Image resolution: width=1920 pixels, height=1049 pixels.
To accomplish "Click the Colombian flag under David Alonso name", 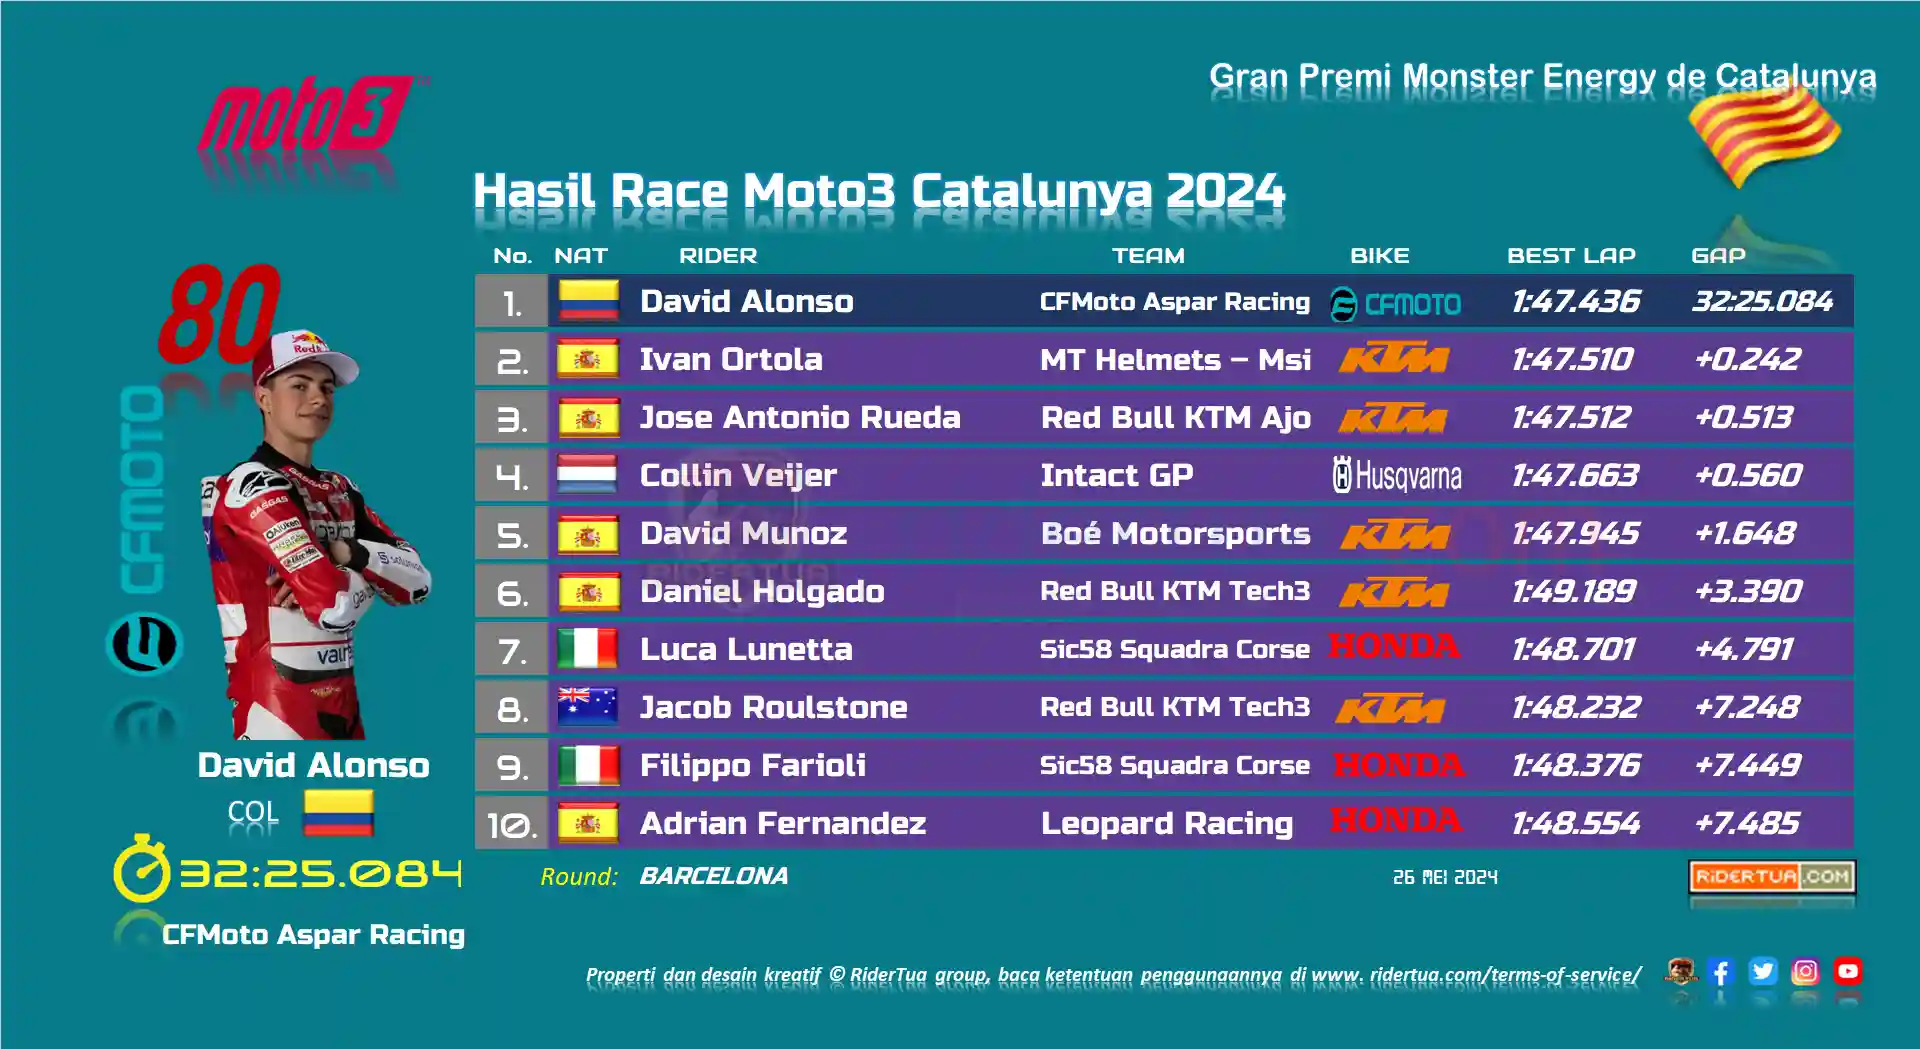I will click(338, 813).
